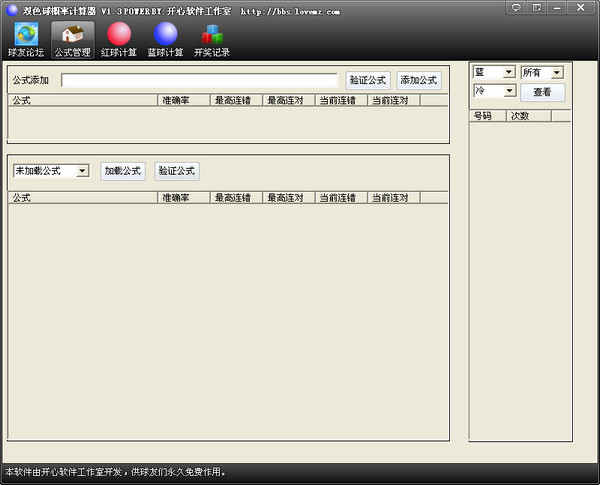Viewport: 600px width, 485px height.
Task: Expand the 冷 dropdown
Action: pos(509,91)
